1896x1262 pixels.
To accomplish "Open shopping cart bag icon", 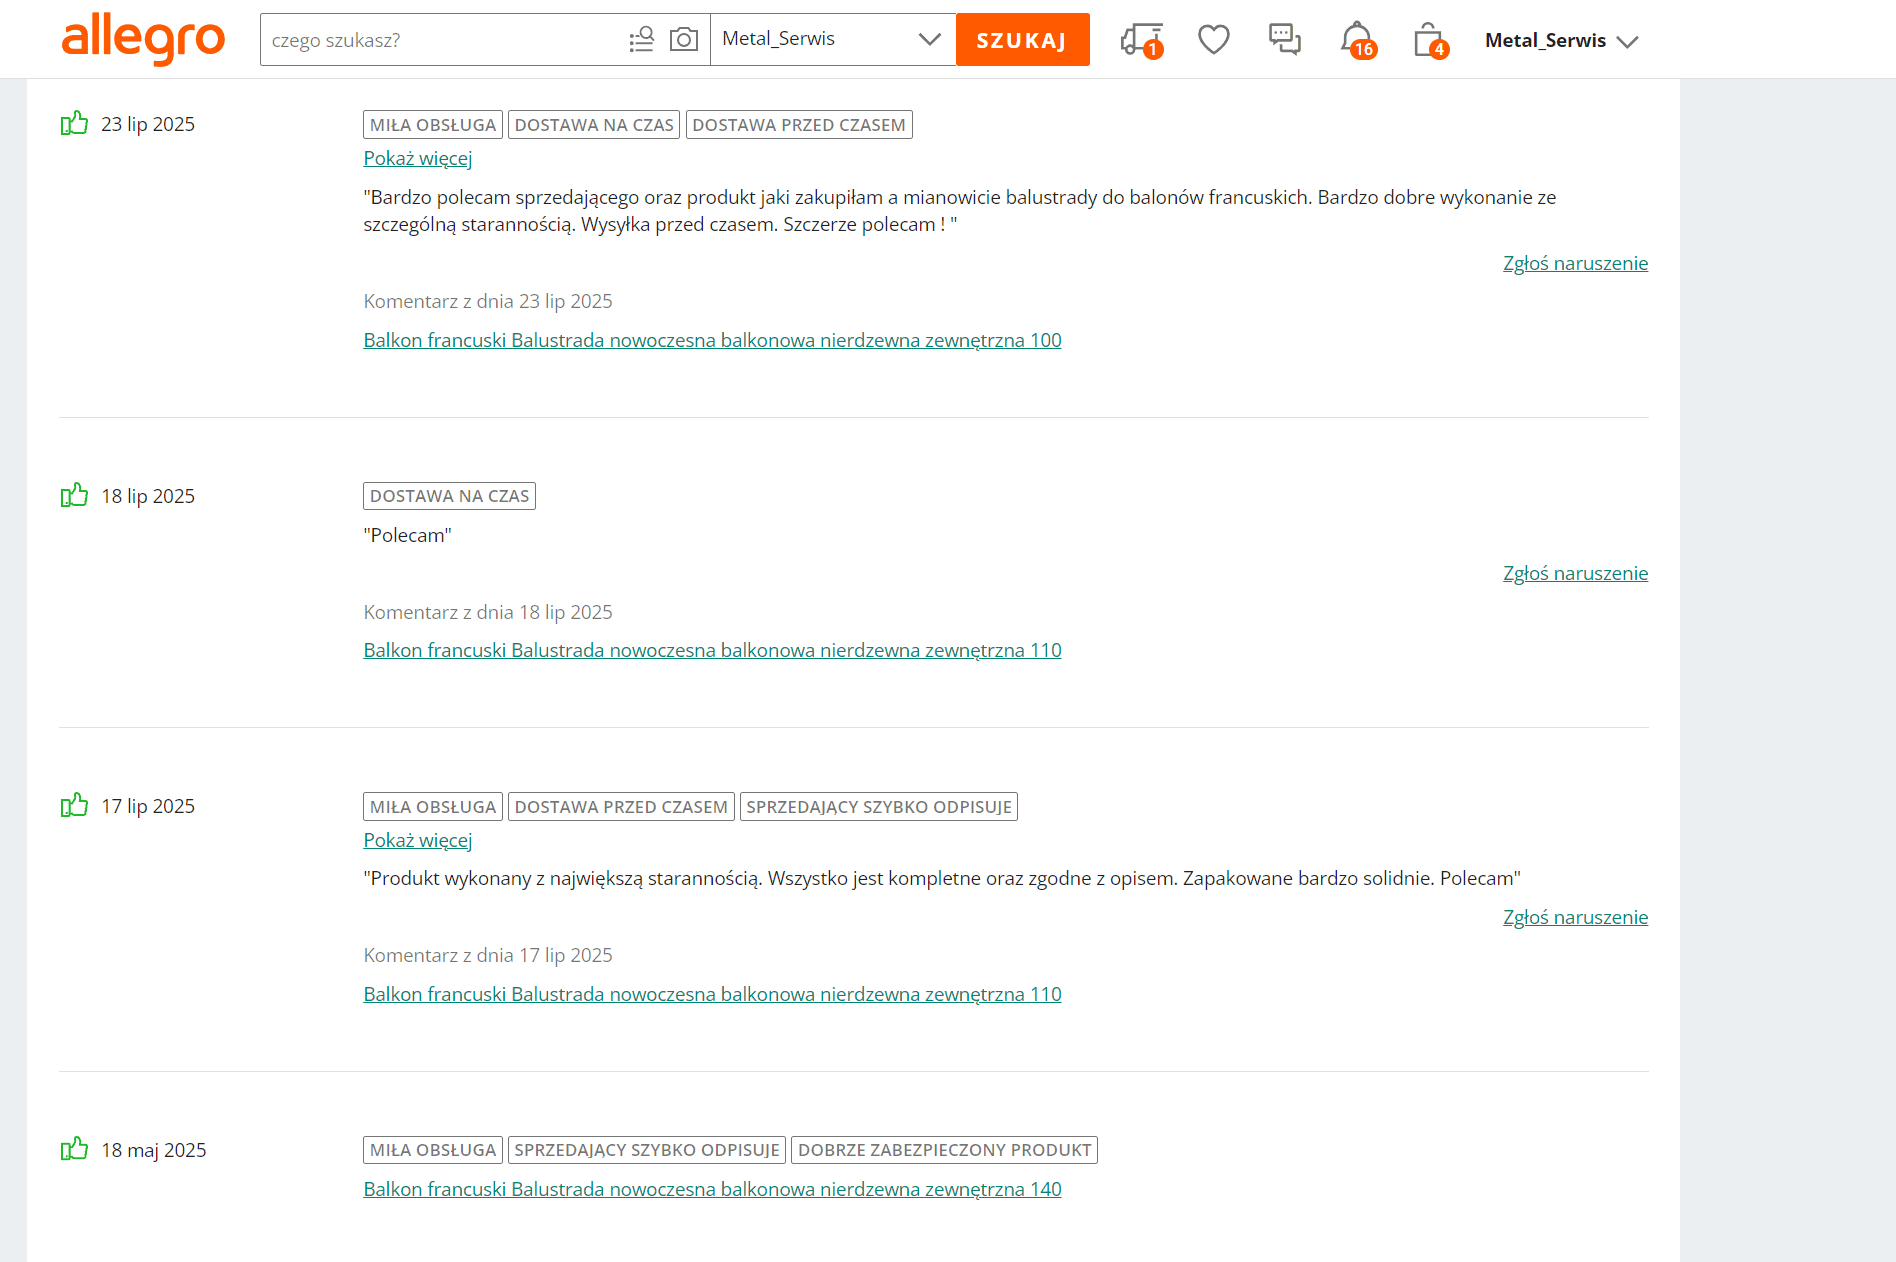I will point(1429,40).
